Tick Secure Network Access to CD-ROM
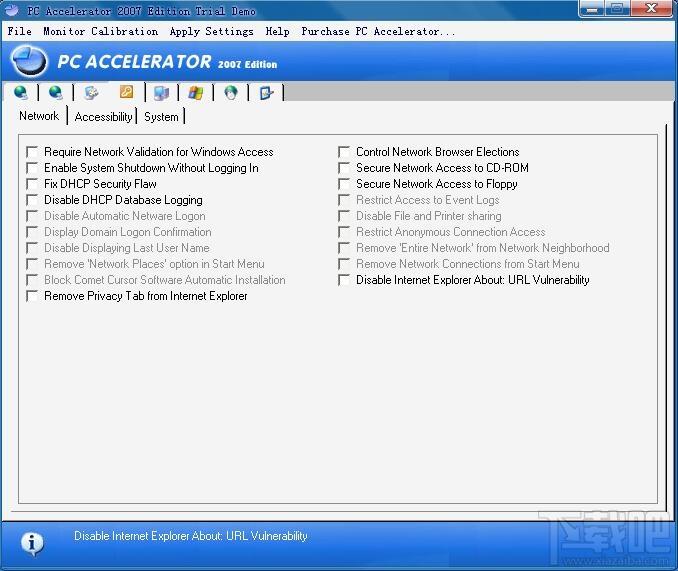 [344, 168]
